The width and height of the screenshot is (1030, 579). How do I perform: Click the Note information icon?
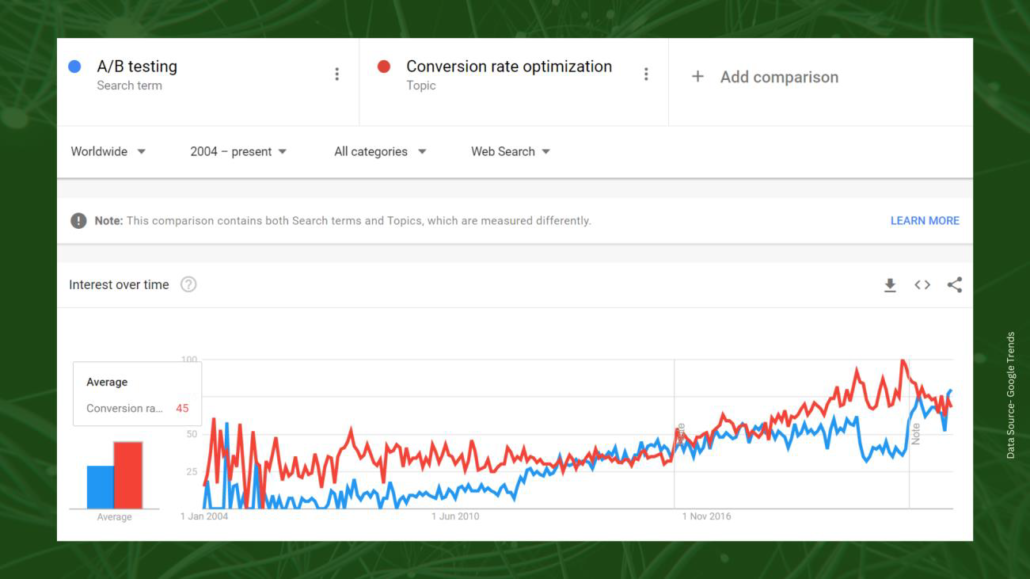click(78, 220)
